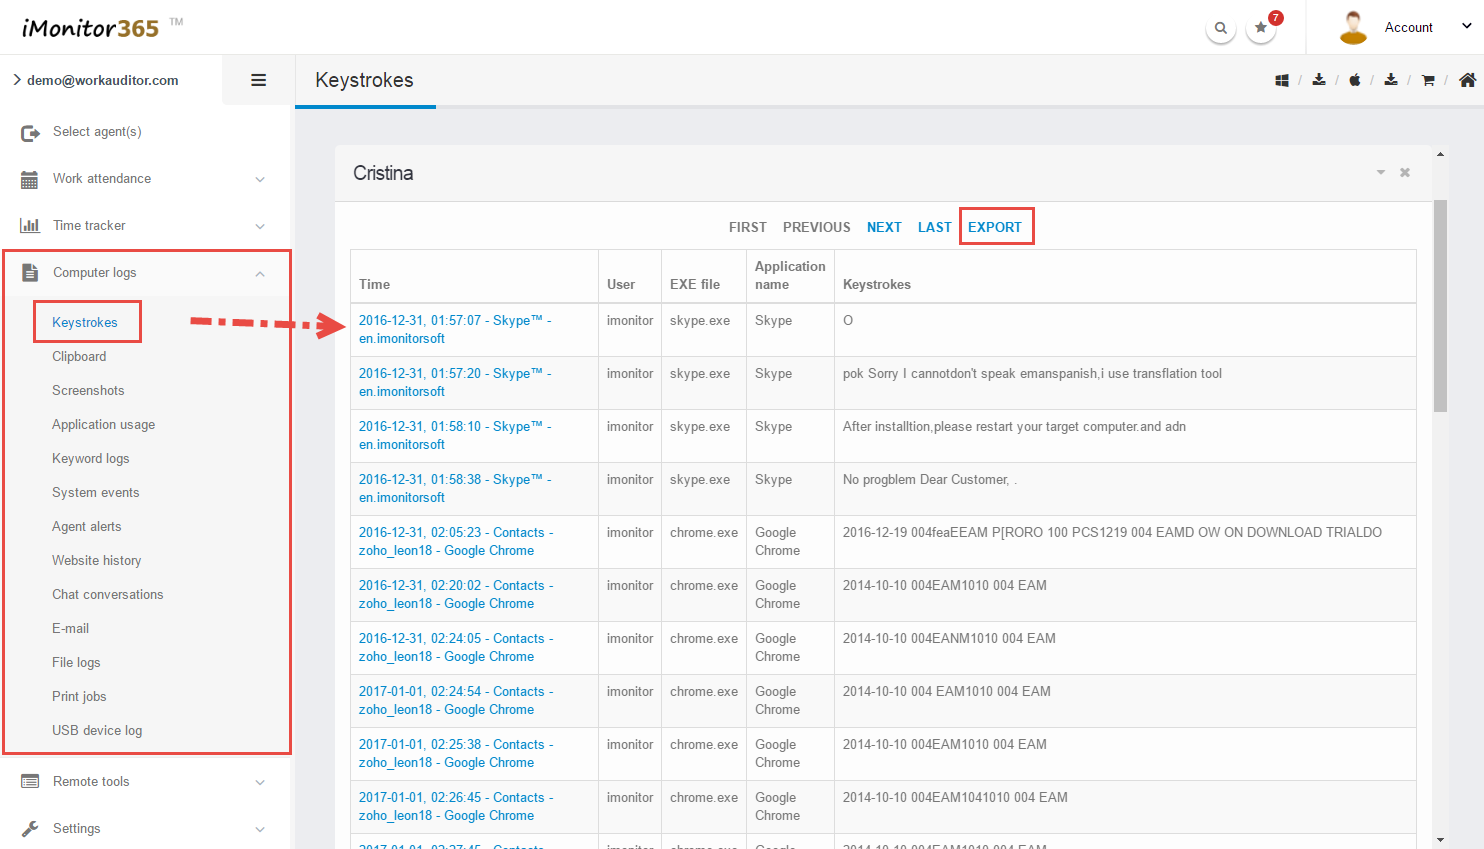Open Agent alerts page
The width and height of the screenshot is (1484, 849).
coord(86,527)
